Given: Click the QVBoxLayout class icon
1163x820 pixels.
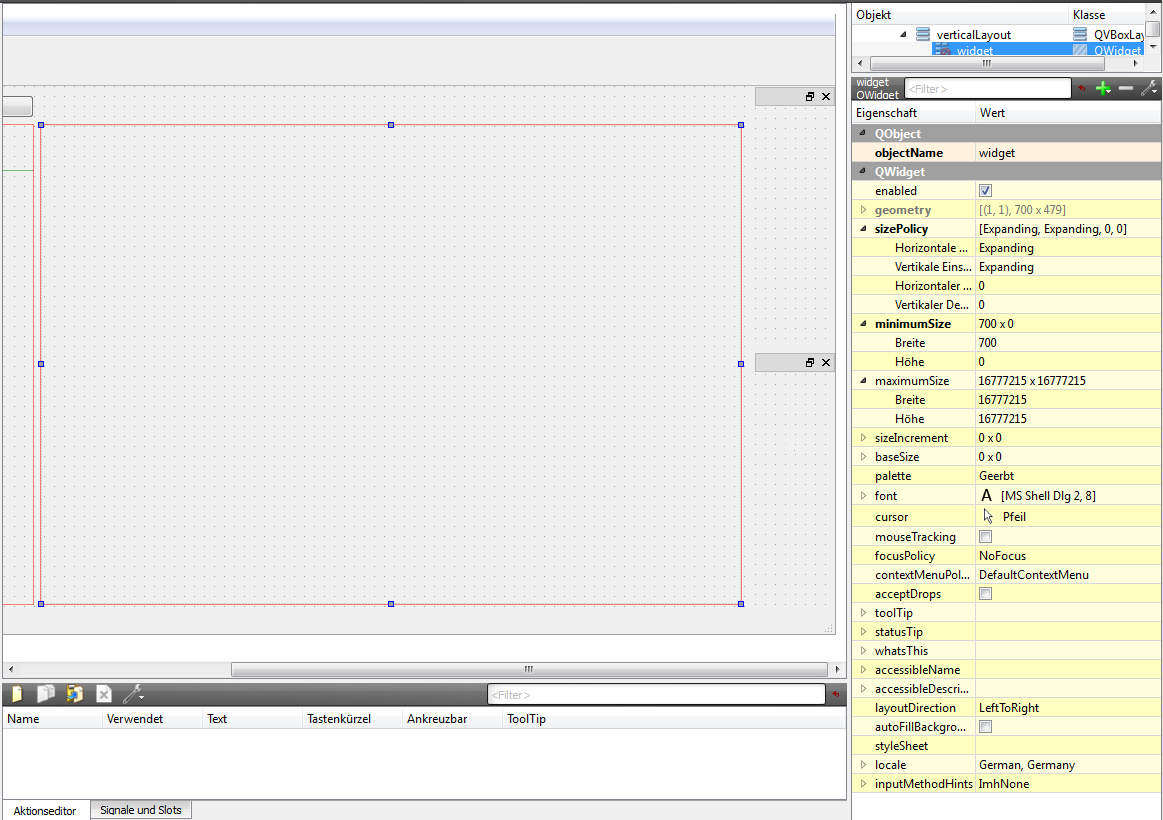Looking at the screenshot, I should click(x=1080, y=34).
